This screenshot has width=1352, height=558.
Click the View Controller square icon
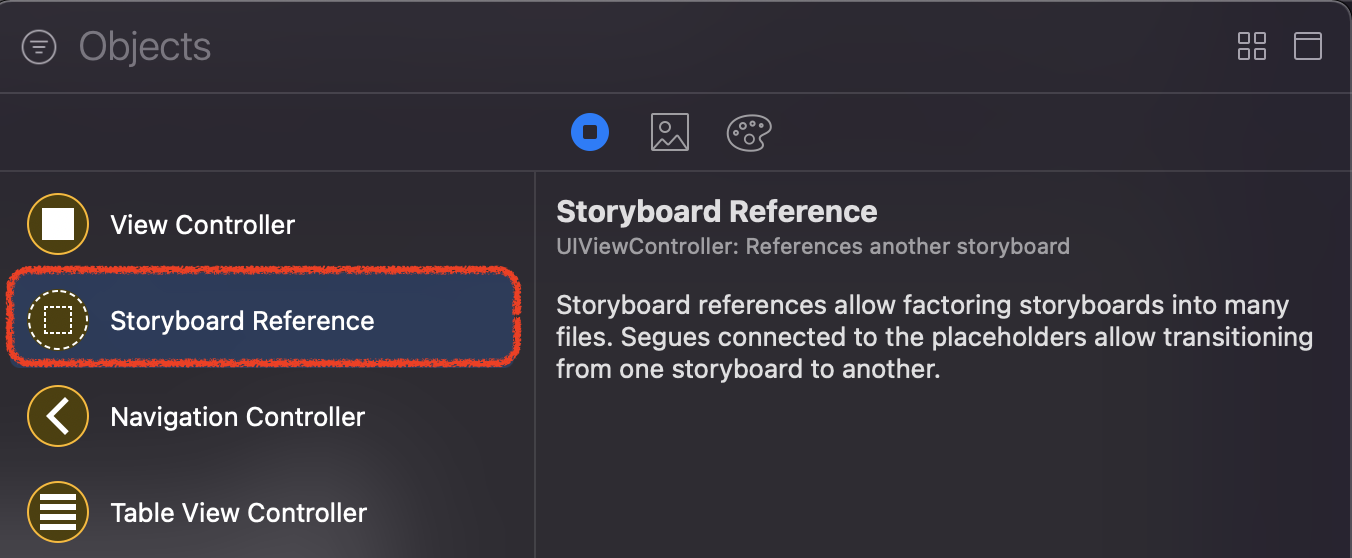click(x=58, y=224)
